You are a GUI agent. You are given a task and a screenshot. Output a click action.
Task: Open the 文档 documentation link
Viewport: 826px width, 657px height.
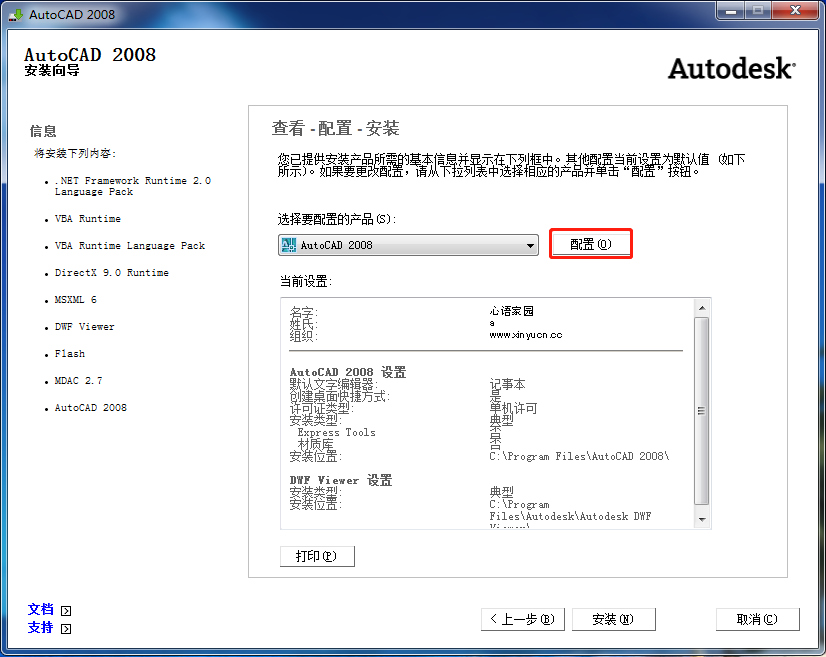(41, 610)
